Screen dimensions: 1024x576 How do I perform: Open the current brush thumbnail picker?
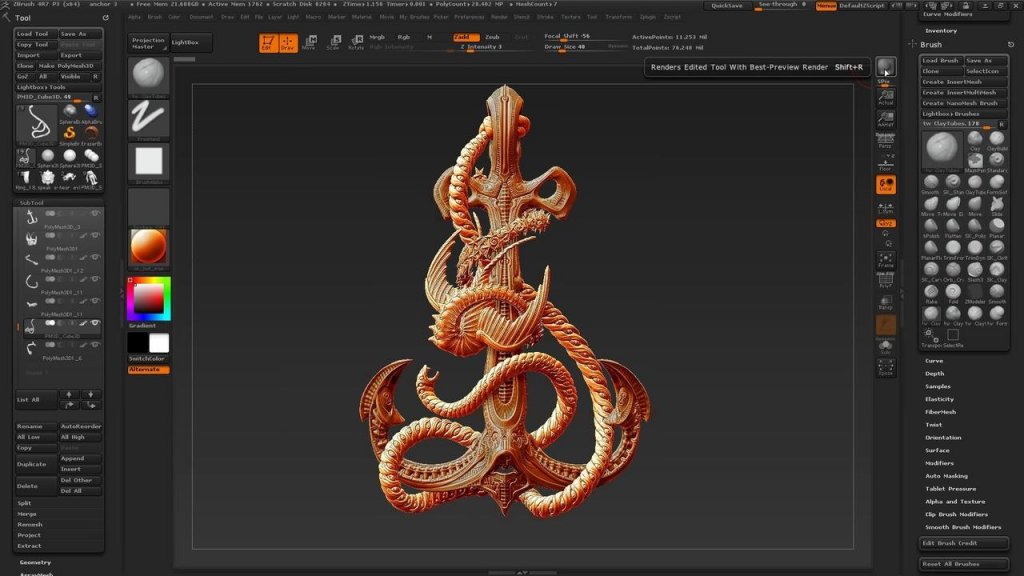[x=149, y=76]
